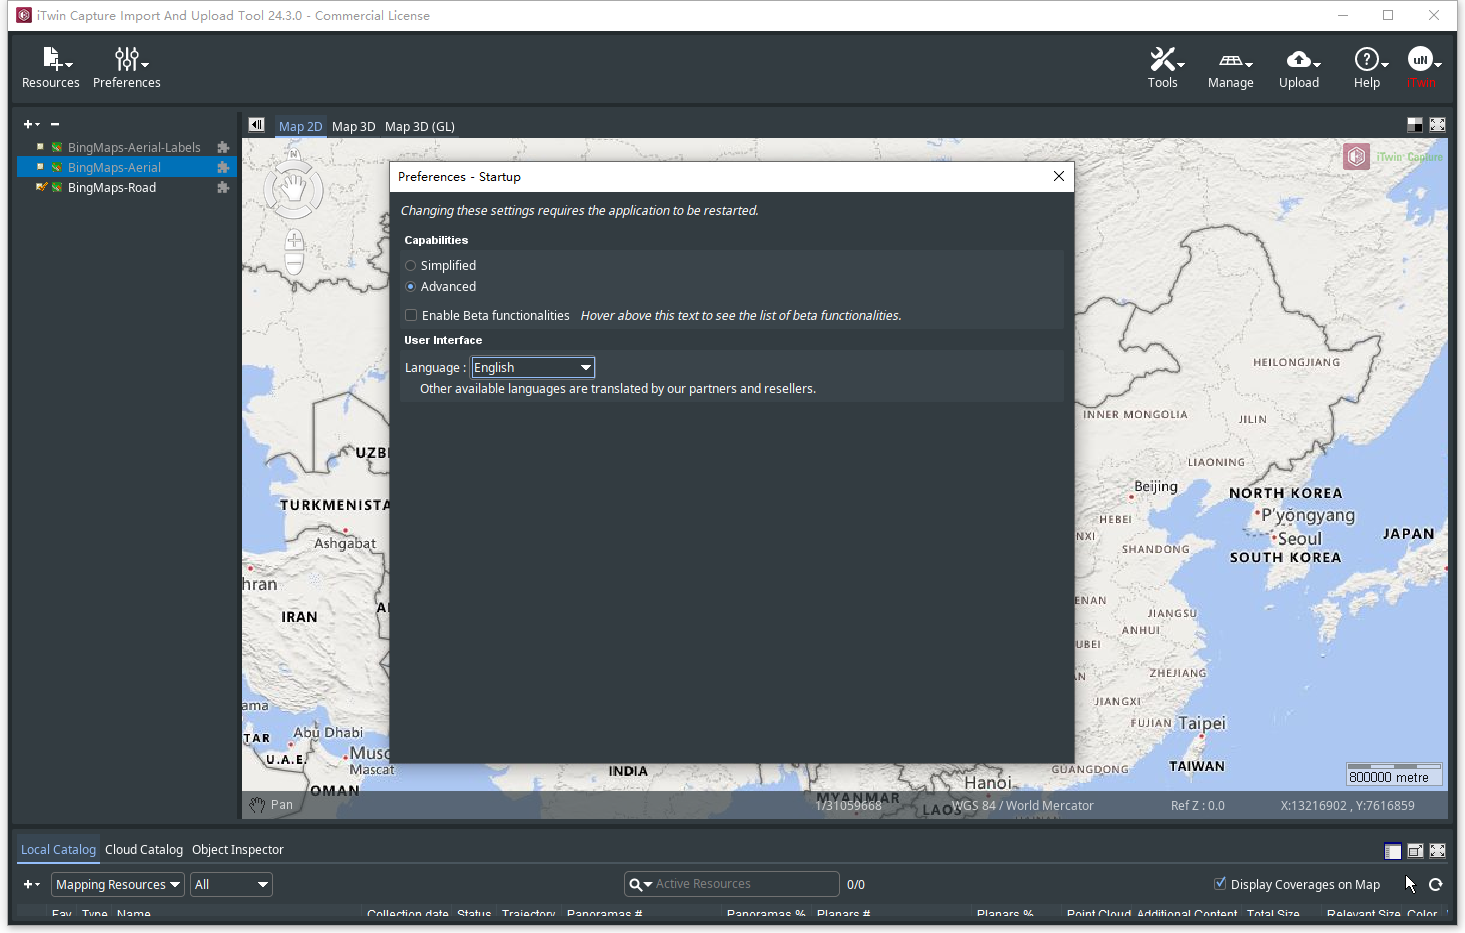Zoom out with the map minus control
This screenshot has height=933, width=1465.
[x=294, y=264]
